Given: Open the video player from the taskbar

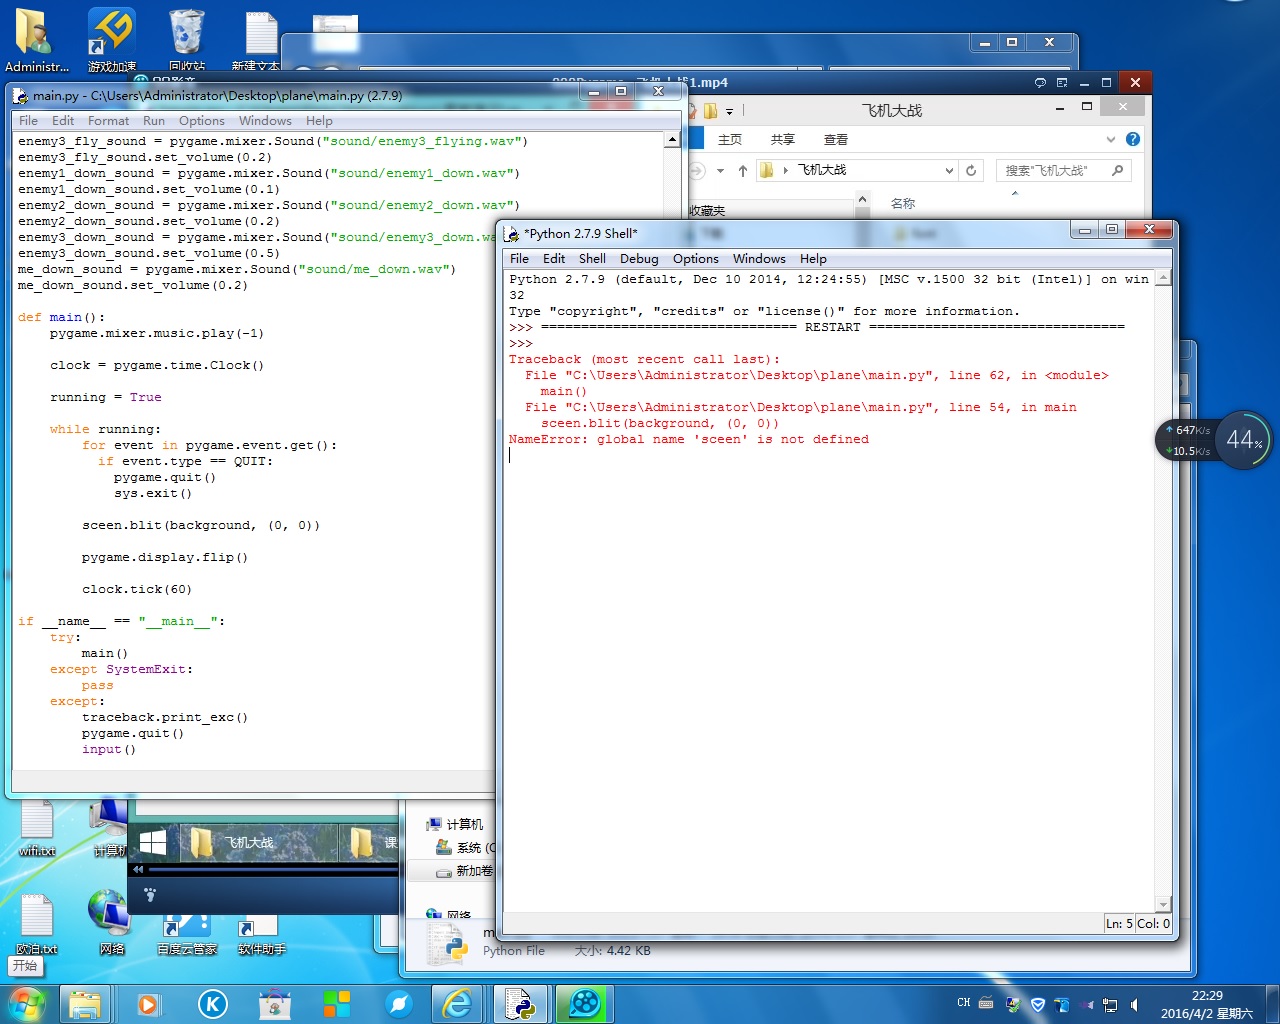Looking at the screenshot, I should pyautogui.click(x=583, y=1003).
